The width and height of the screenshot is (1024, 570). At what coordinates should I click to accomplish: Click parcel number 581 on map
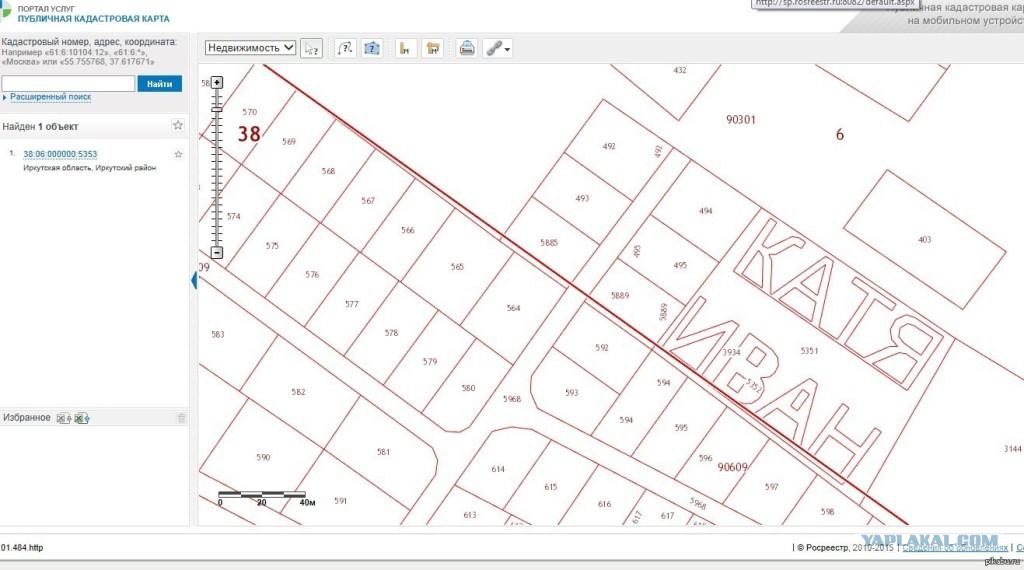click(x=383, y=452)
